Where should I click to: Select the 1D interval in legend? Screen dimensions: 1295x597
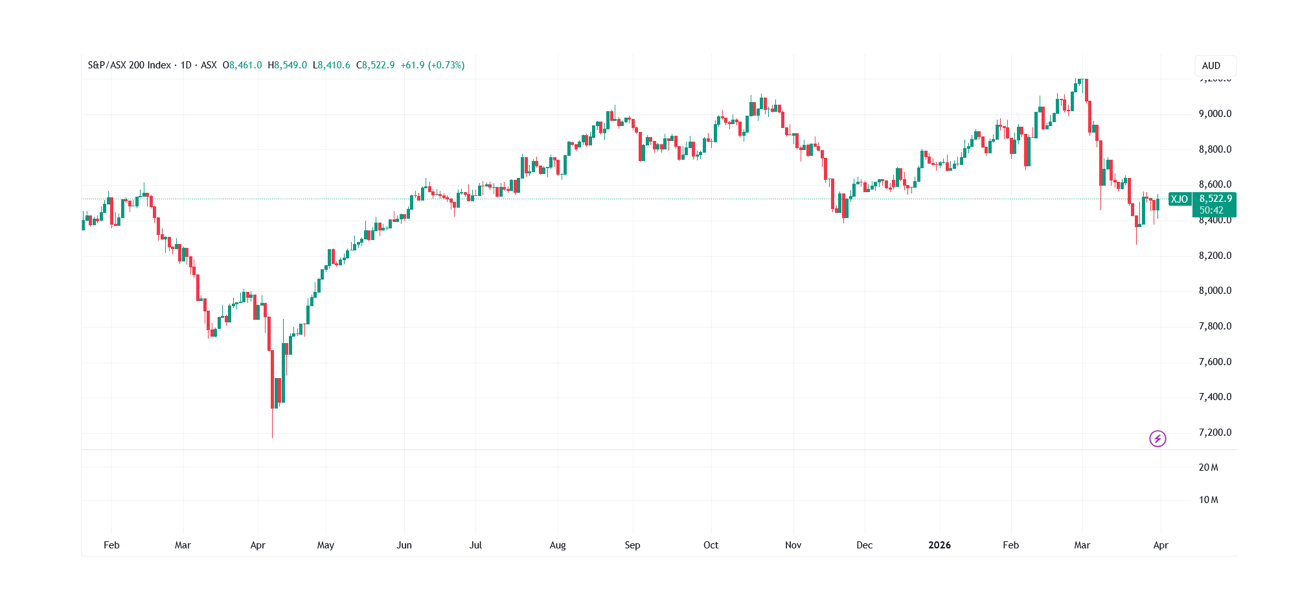[186, 65]
